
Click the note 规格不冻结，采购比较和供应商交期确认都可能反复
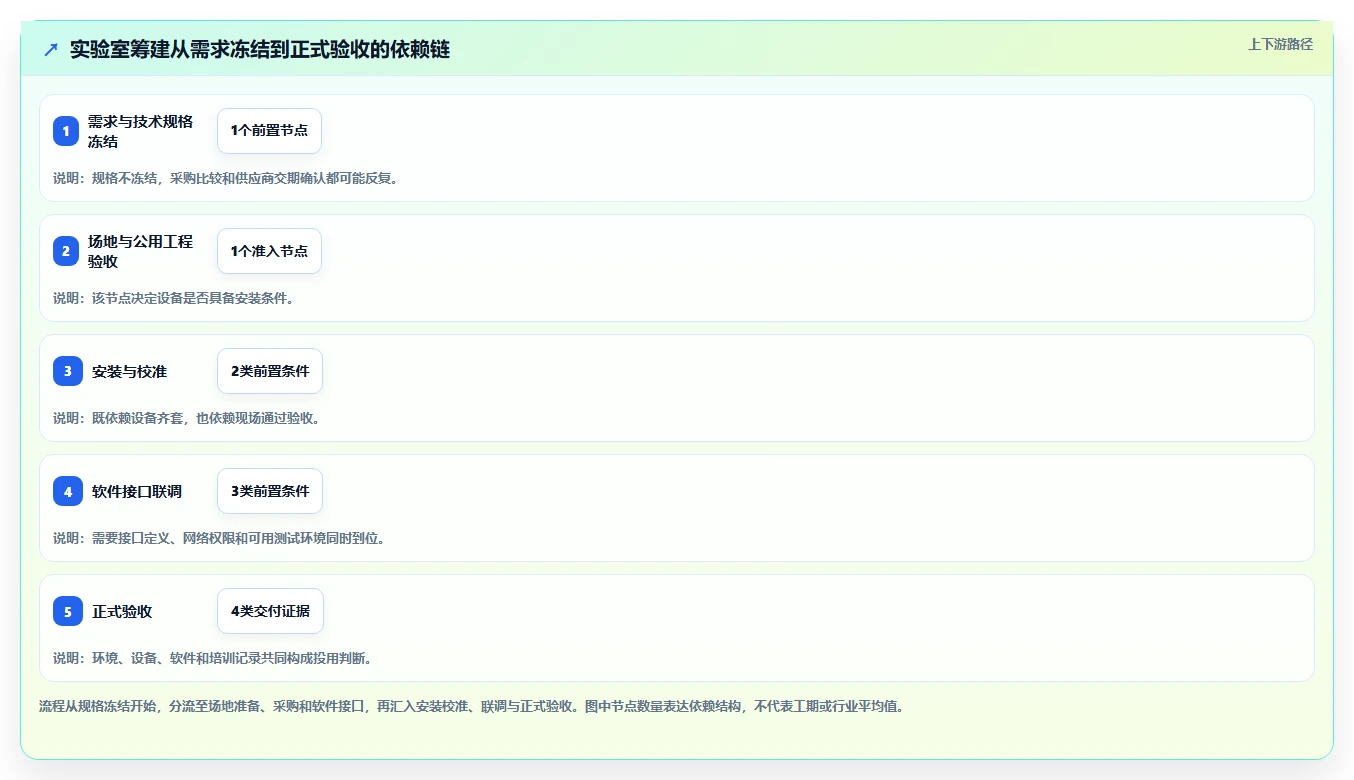point(225,178)
